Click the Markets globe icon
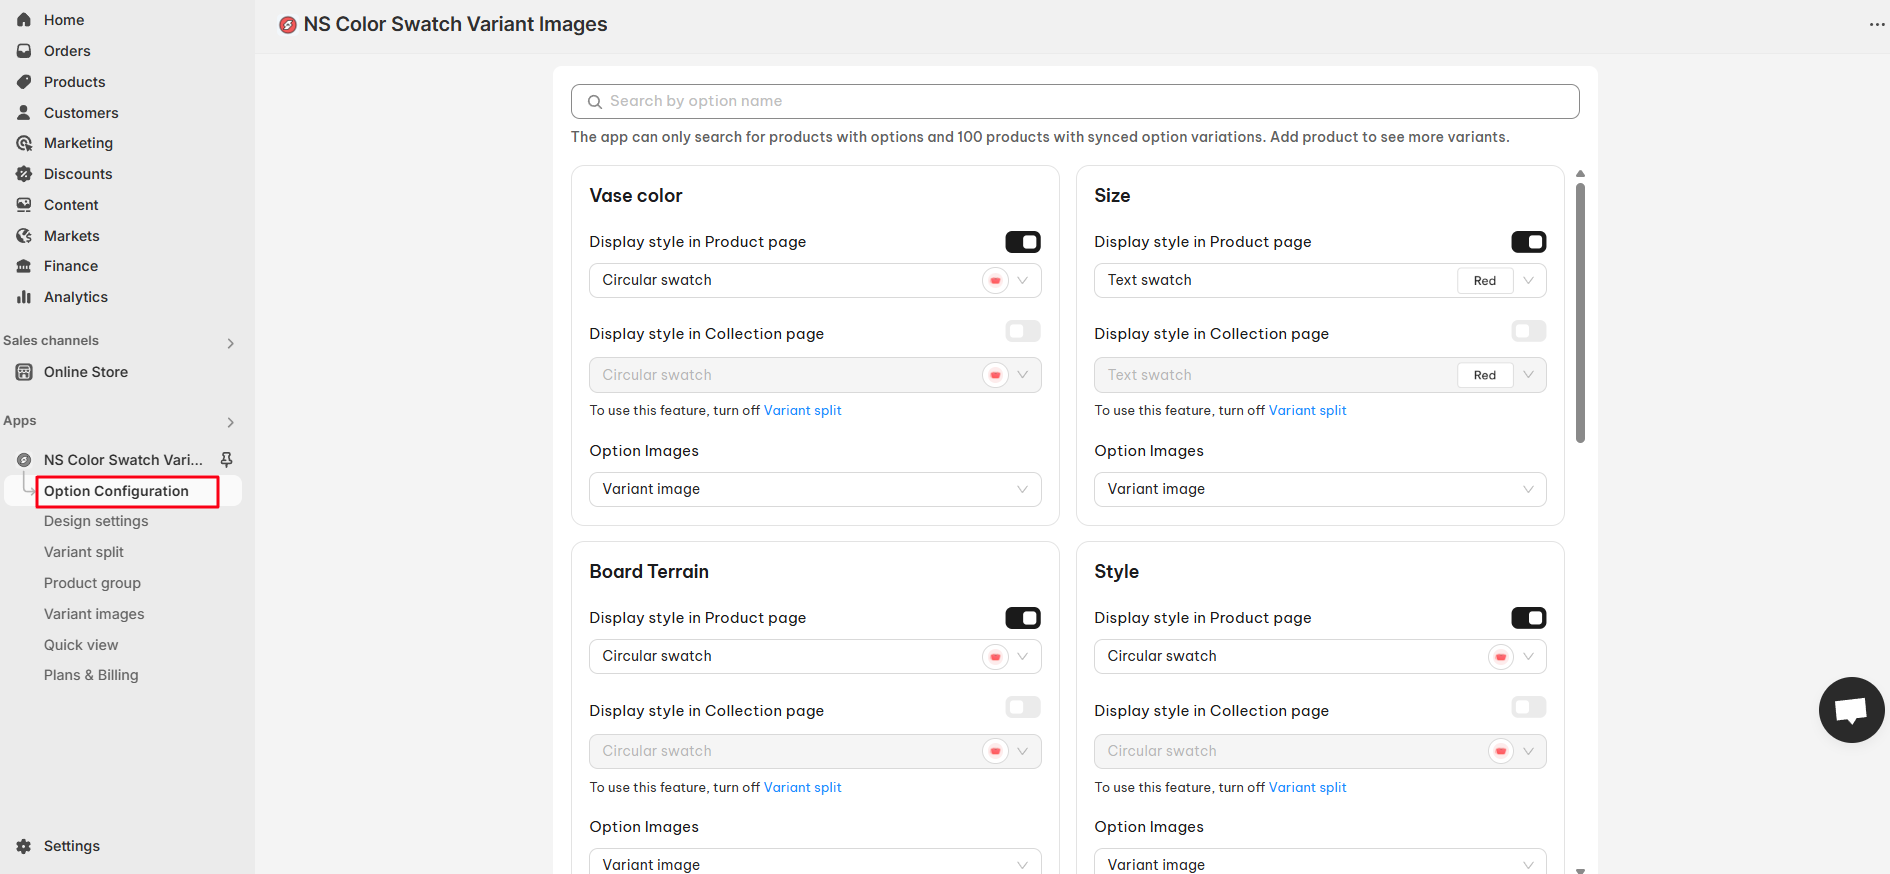The width and height of the screenshot is (1890, 874). coord(24,236)
